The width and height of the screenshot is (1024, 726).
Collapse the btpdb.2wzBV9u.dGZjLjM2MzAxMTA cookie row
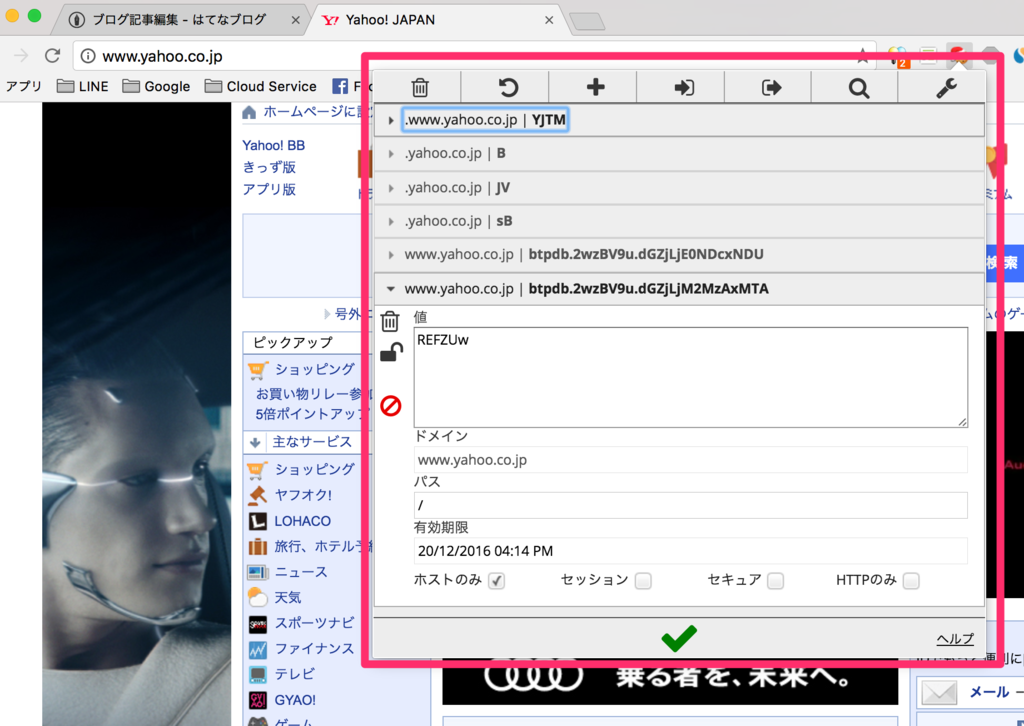pos(679,289)
